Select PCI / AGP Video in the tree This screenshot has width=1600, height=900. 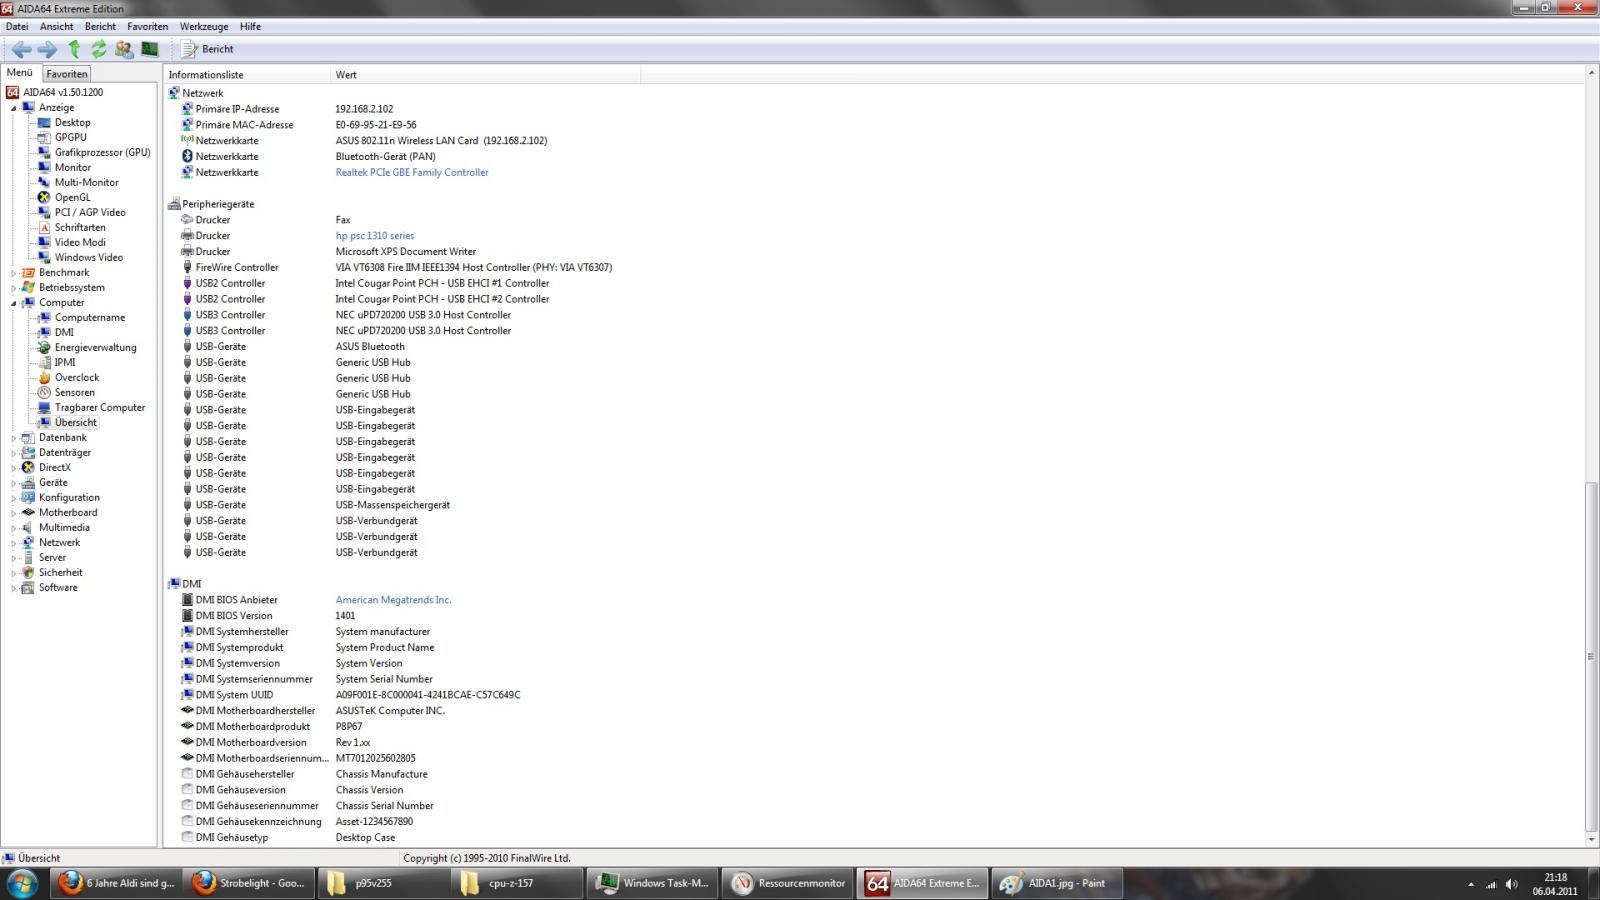click(x=90, y=213)
